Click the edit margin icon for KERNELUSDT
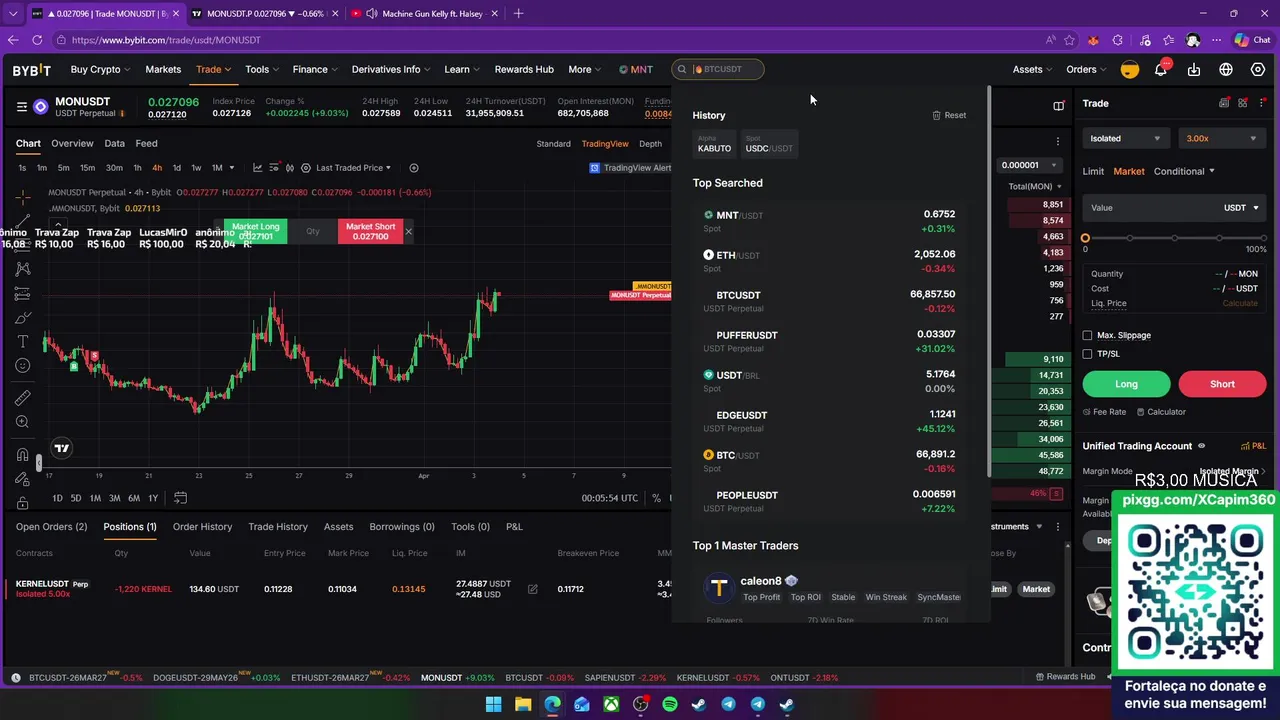This screenshot has height=720, width=1280. 532,589
